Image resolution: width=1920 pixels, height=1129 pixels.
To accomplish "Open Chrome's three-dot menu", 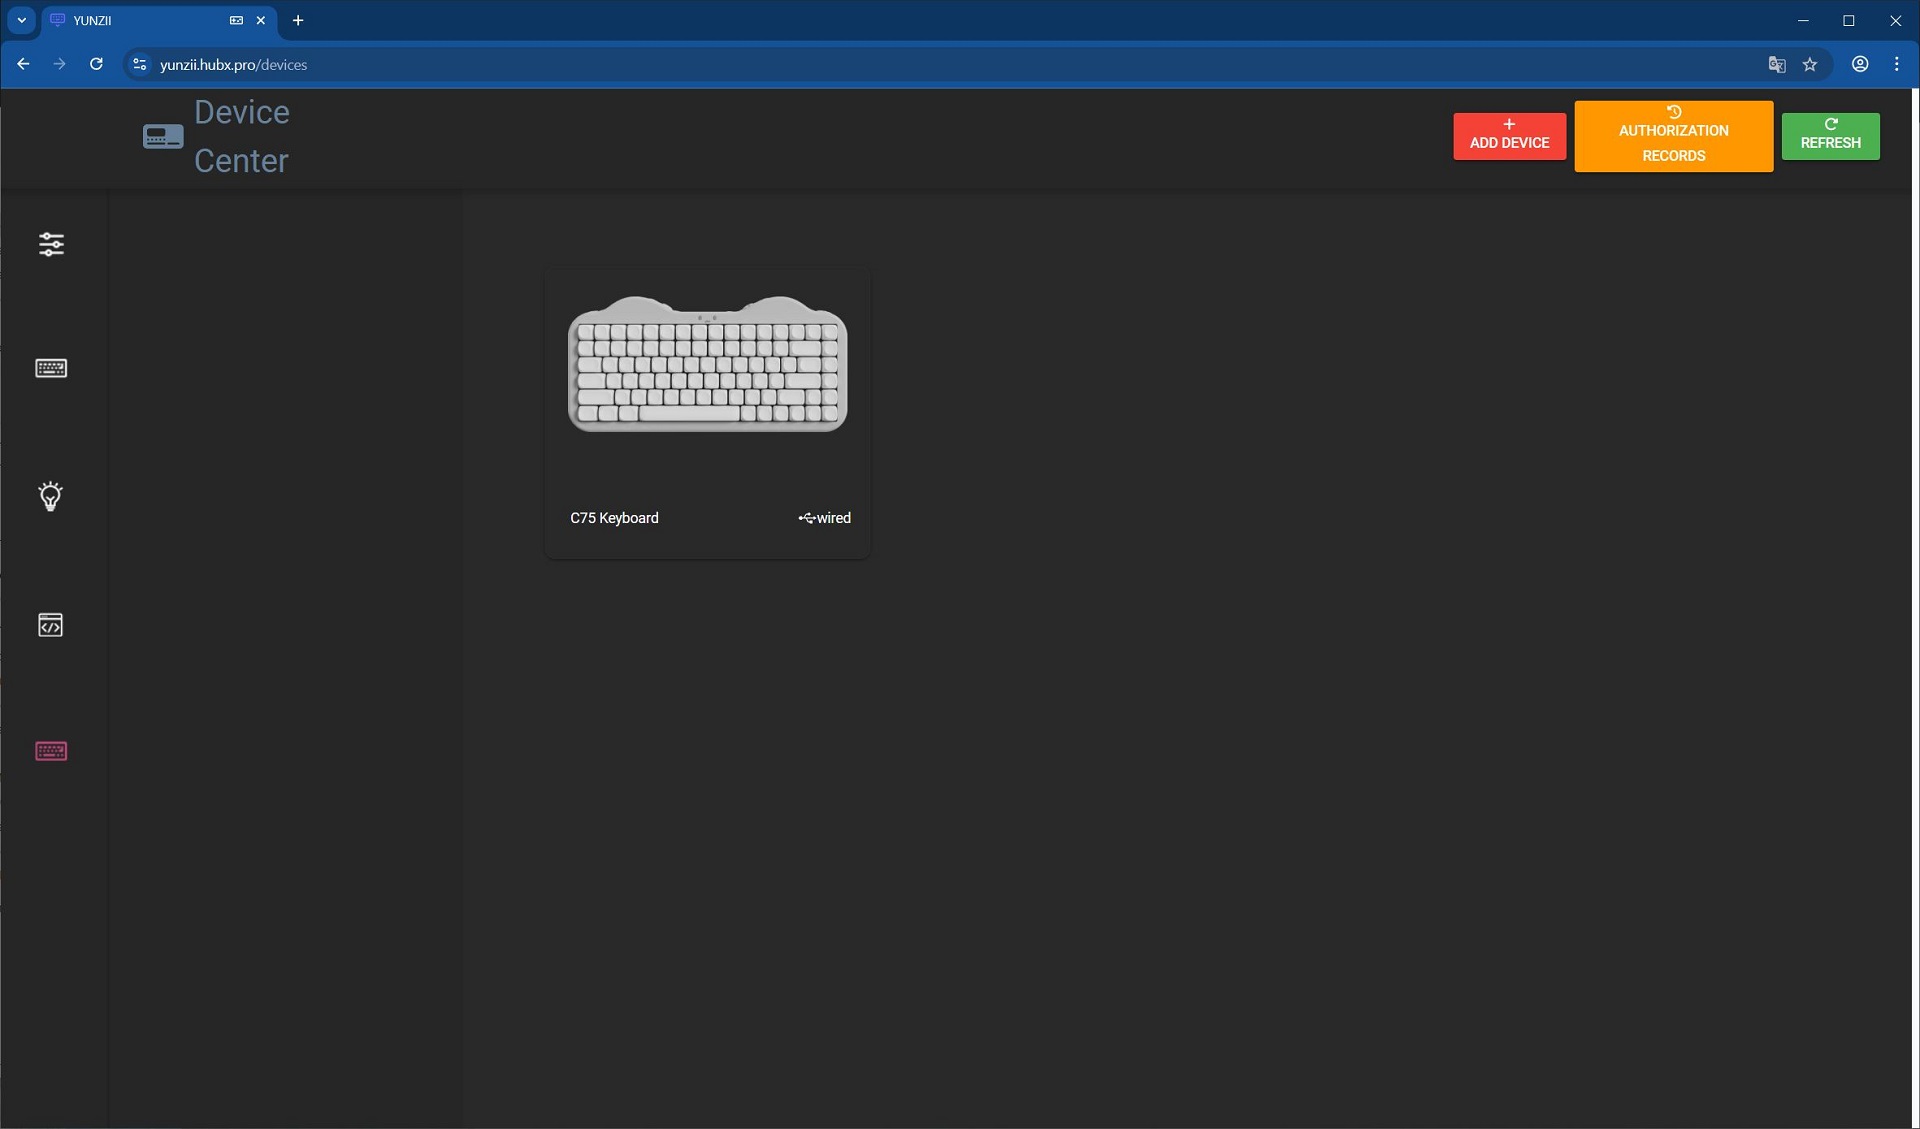I will (1896, 64).
